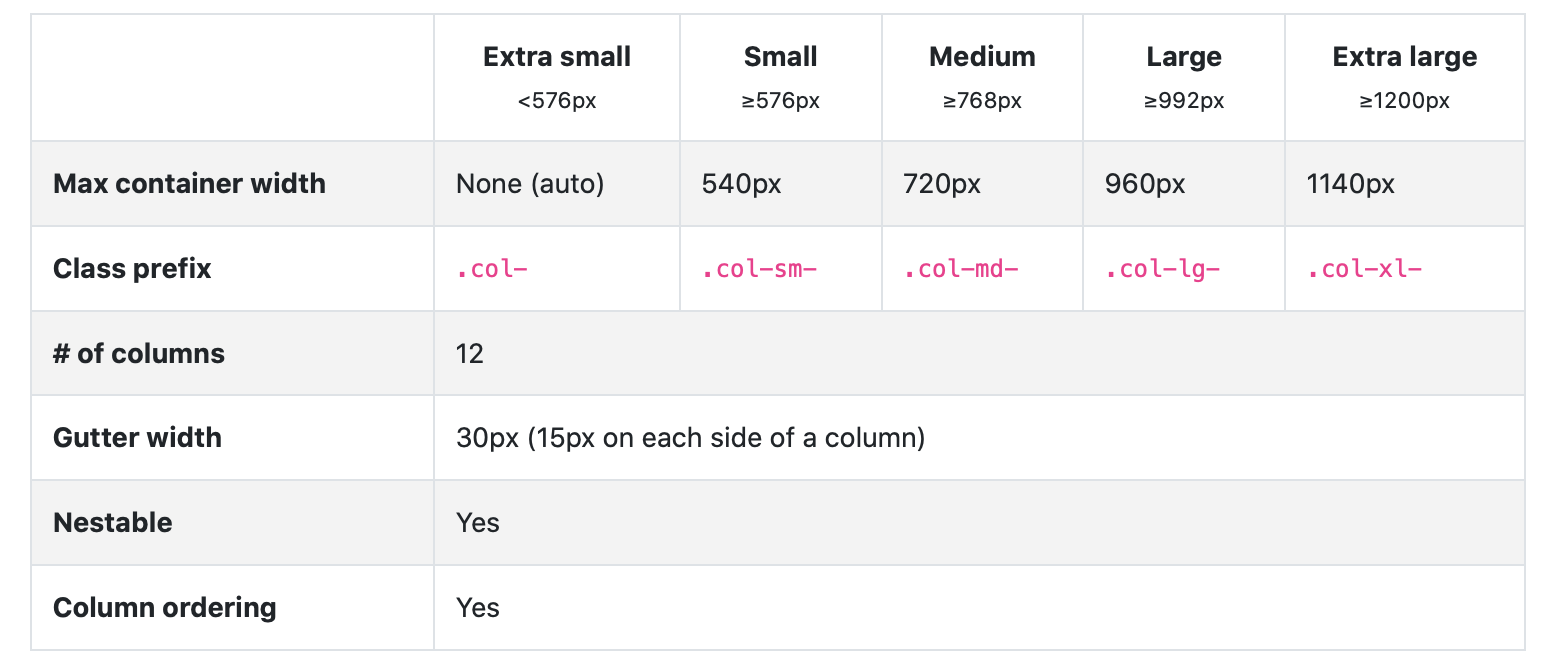
Task: Click the .col-sm- class prefix code
Action: pos(759,269)
